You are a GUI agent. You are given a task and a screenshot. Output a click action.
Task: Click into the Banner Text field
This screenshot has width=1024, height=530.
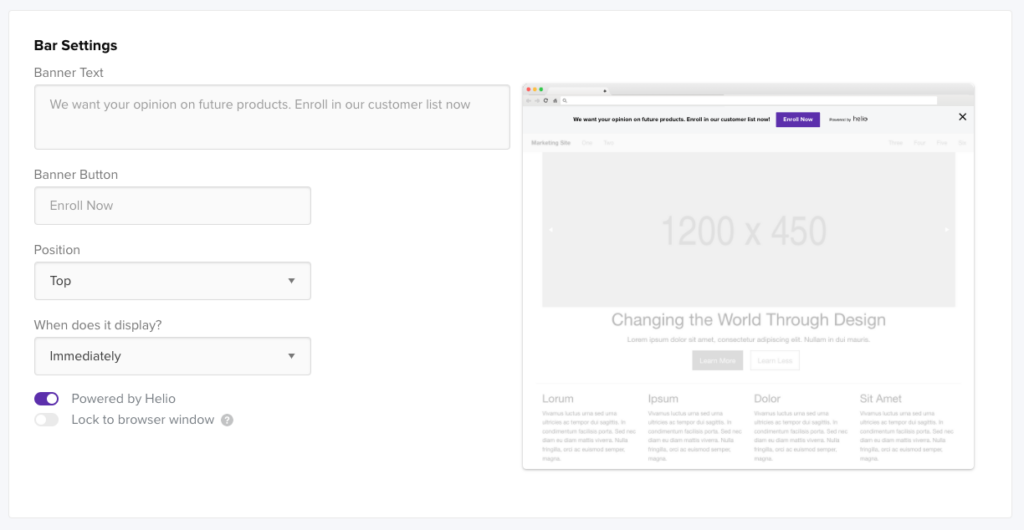[271, 117]
